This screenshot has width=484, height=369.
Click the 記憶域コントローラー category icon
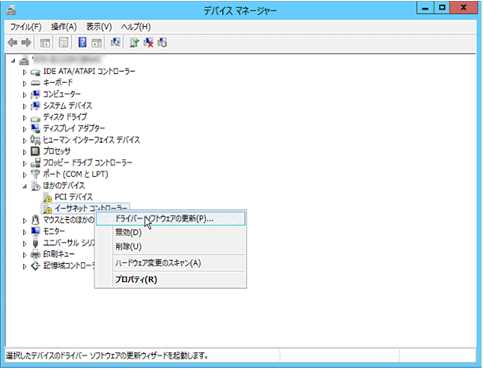pos(36,266)
